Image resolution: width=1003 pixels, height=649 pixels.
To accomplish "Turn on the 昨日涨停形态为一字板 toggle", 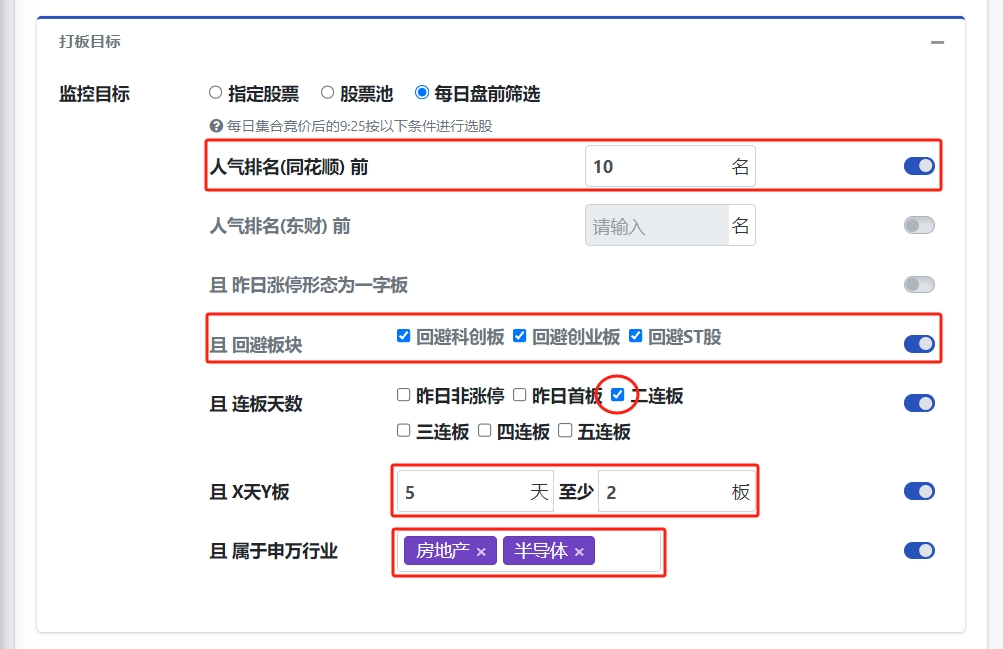I will click(919, 284).
